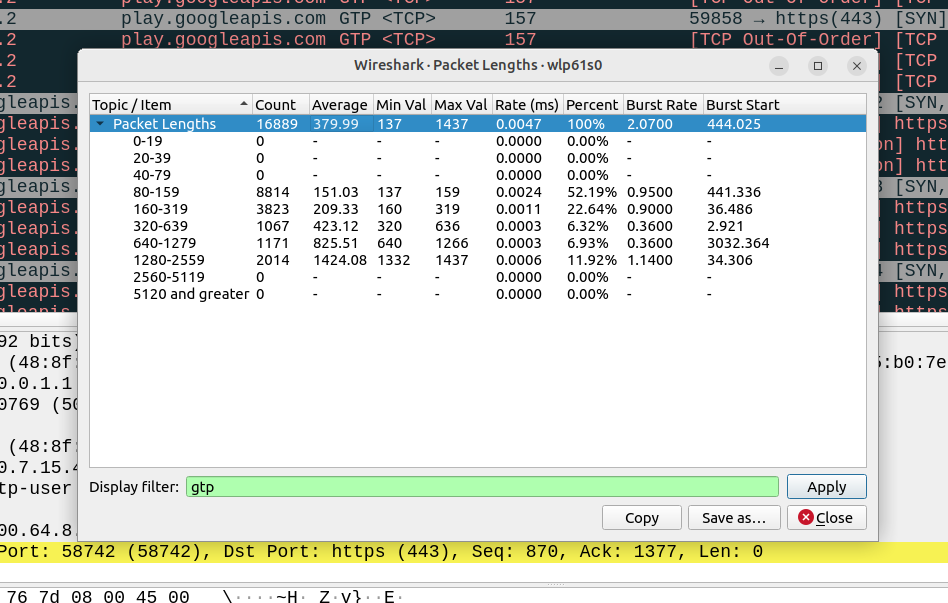948x603 pixels.
Task: Select the 640-1279 length row
Action: coord(478,243)
